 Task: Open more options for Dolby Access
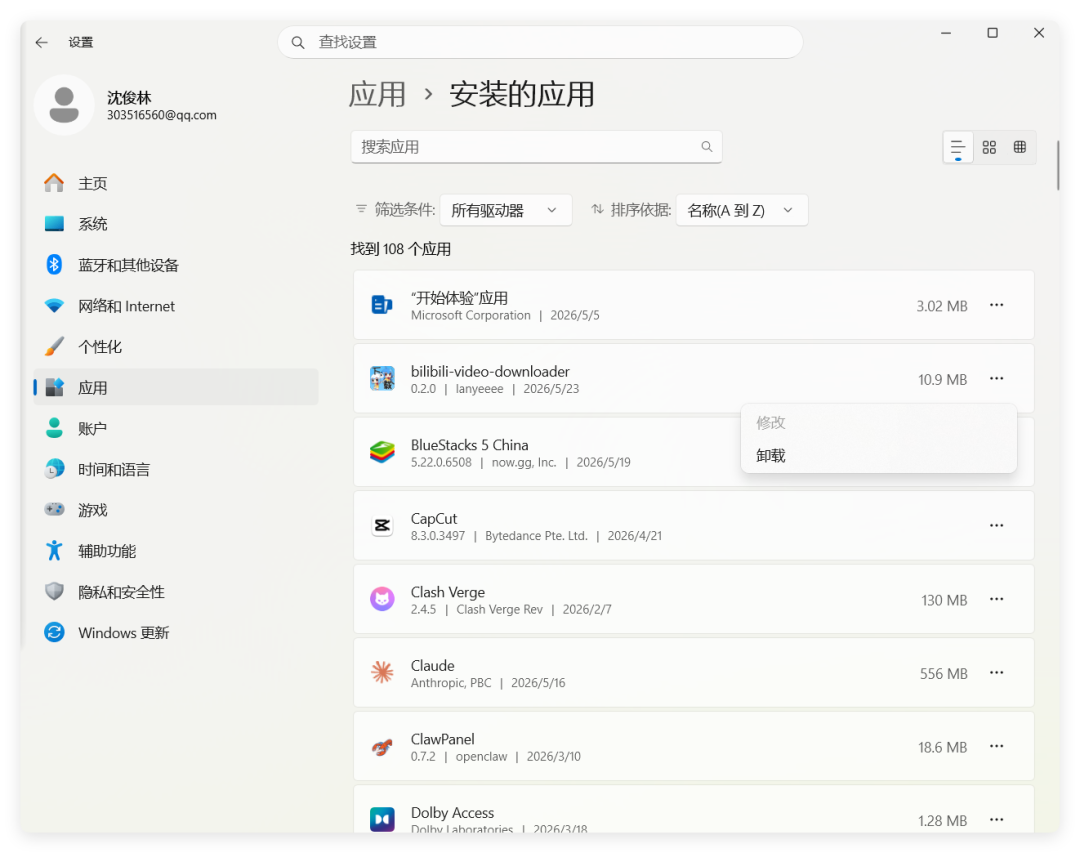tap(997, 820)
